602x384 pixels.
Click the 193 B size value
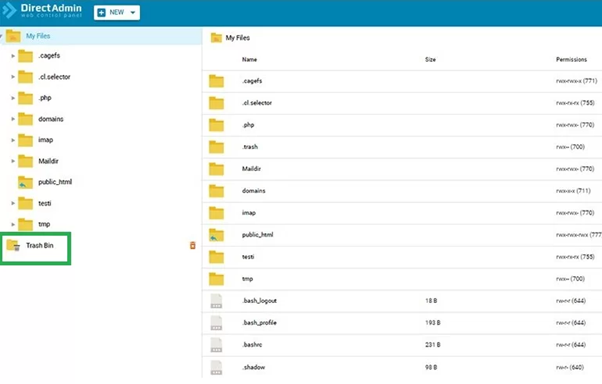(433, 323)
